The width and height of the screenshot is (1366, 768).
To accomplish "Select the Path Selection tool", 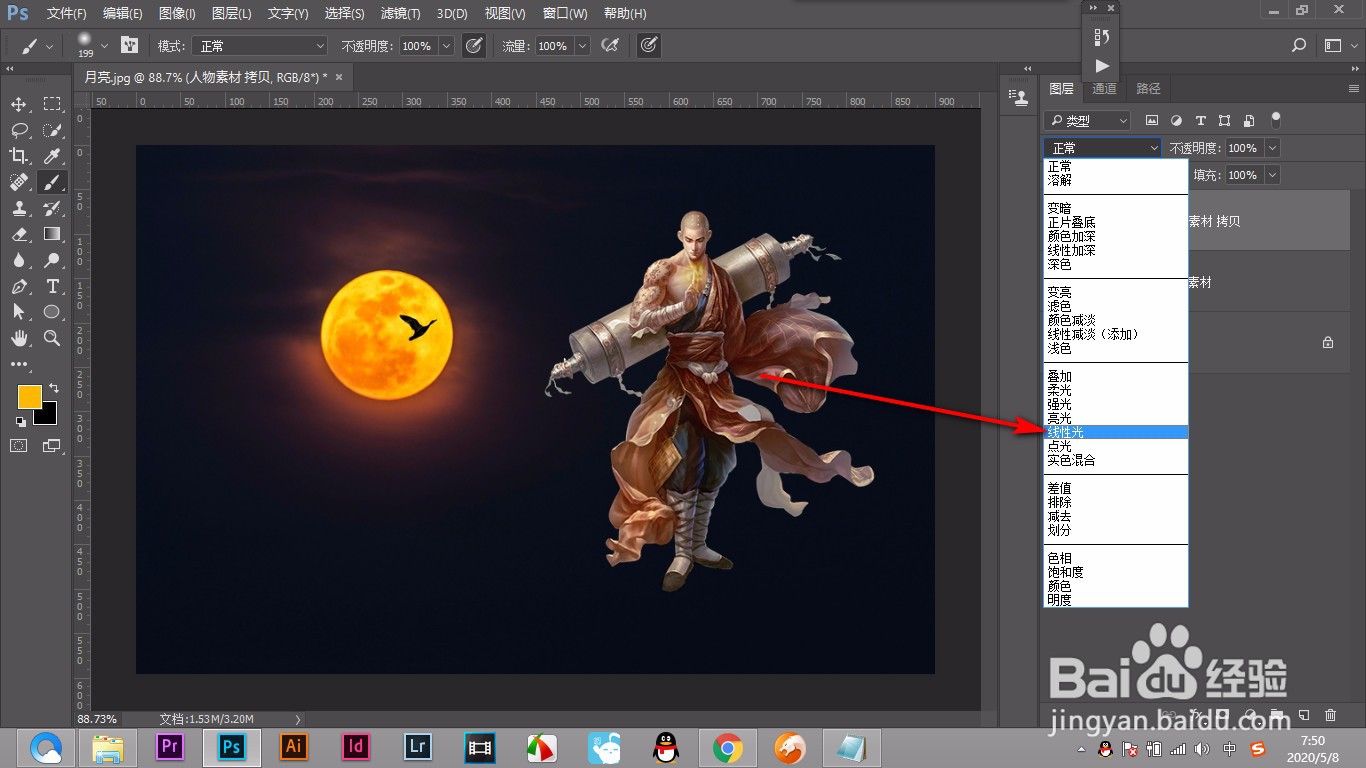I will point(19,312).
